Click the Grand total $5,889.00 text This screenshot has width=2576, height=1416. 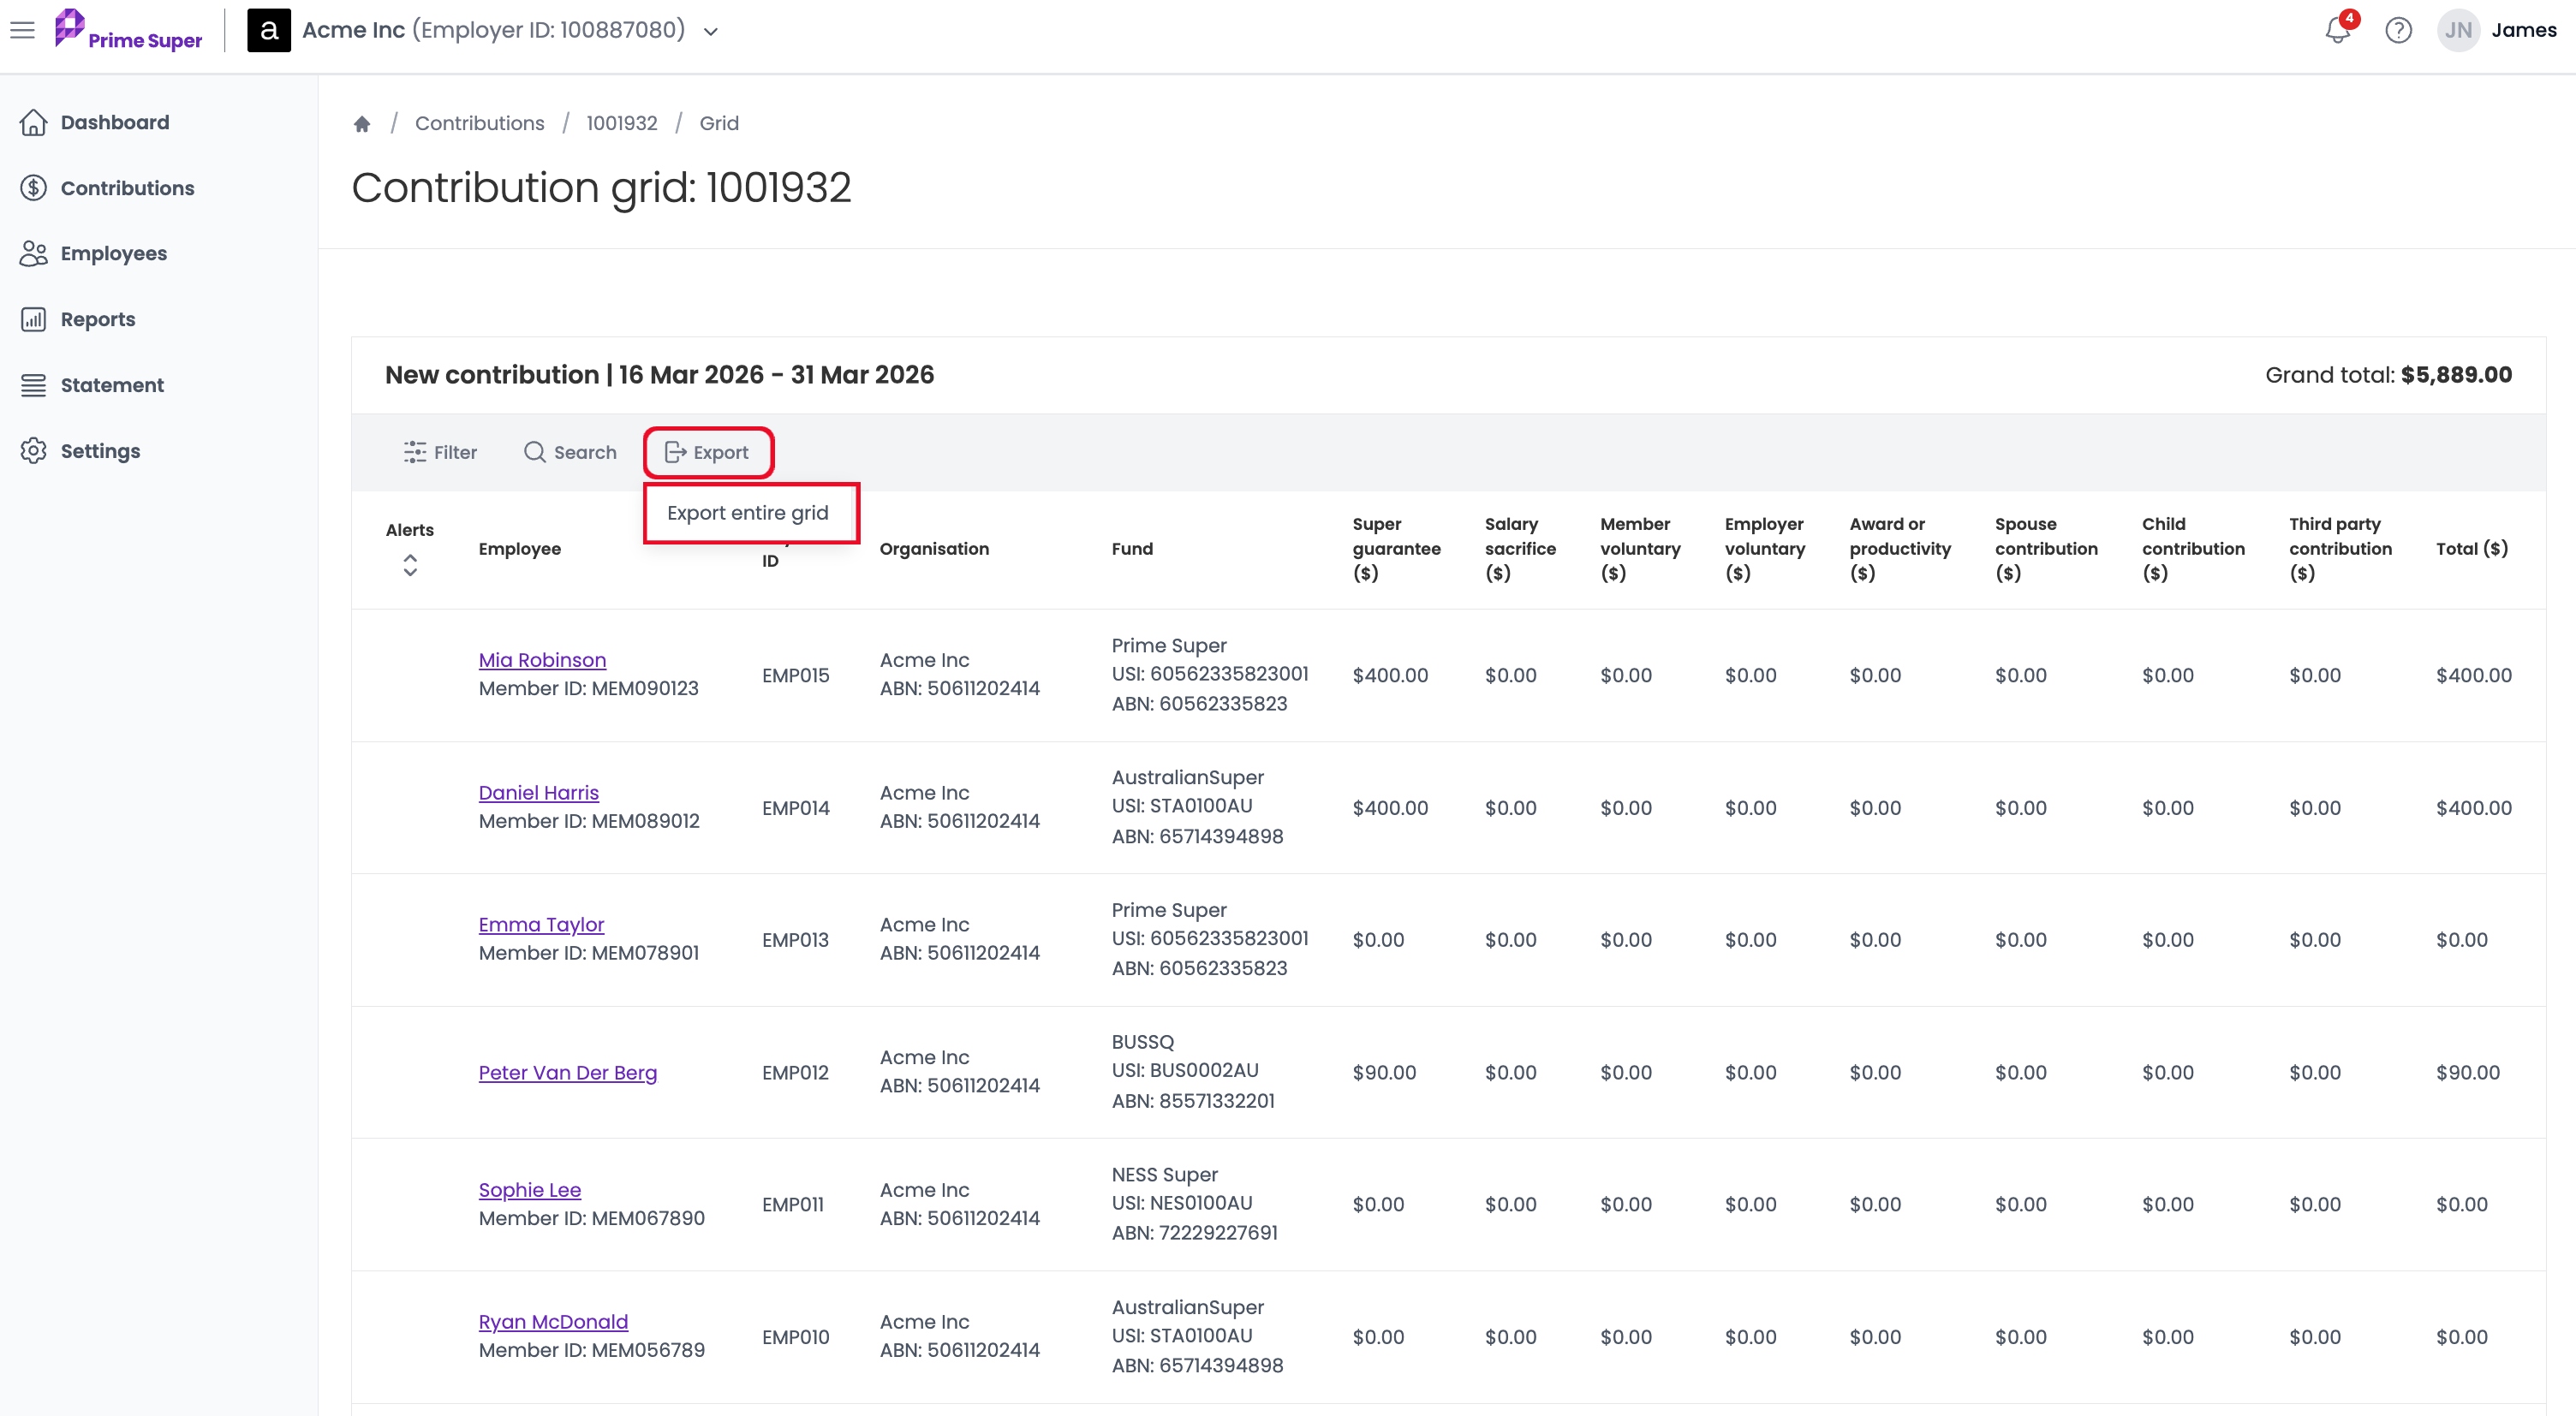[x=2388, y=375]
